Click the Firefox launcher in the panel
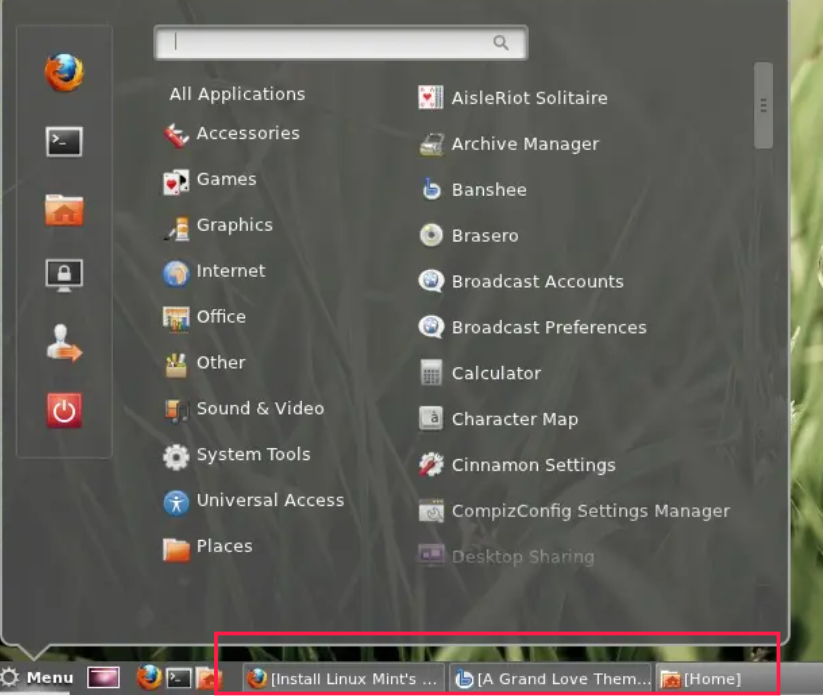This screenshot has width=823, height=699. click(x=149, y=677)
